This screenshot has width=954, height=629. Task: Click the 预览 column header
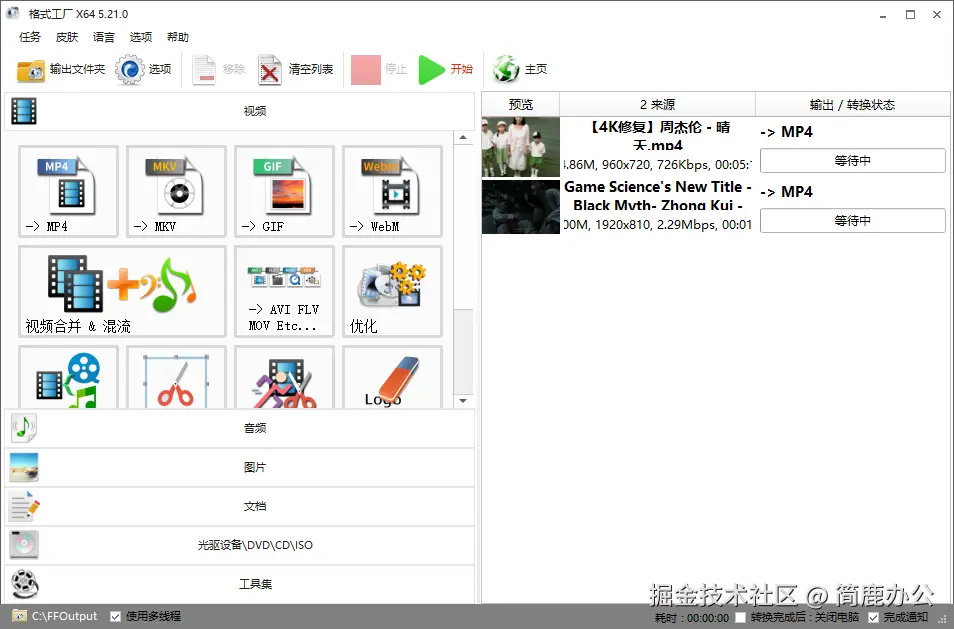tap(521, 105)
